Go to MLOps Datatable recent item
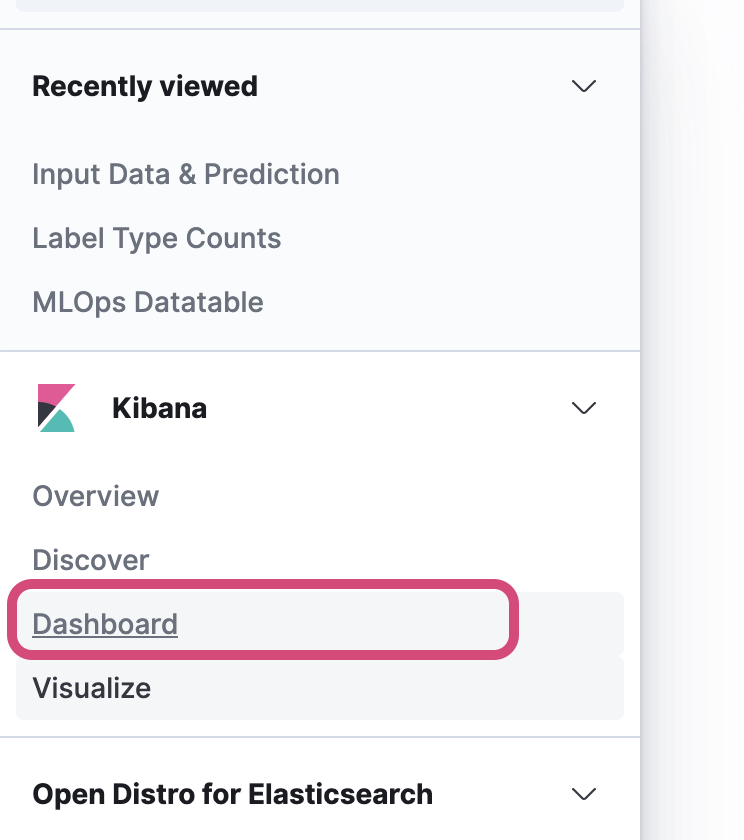 coord(148,302)
